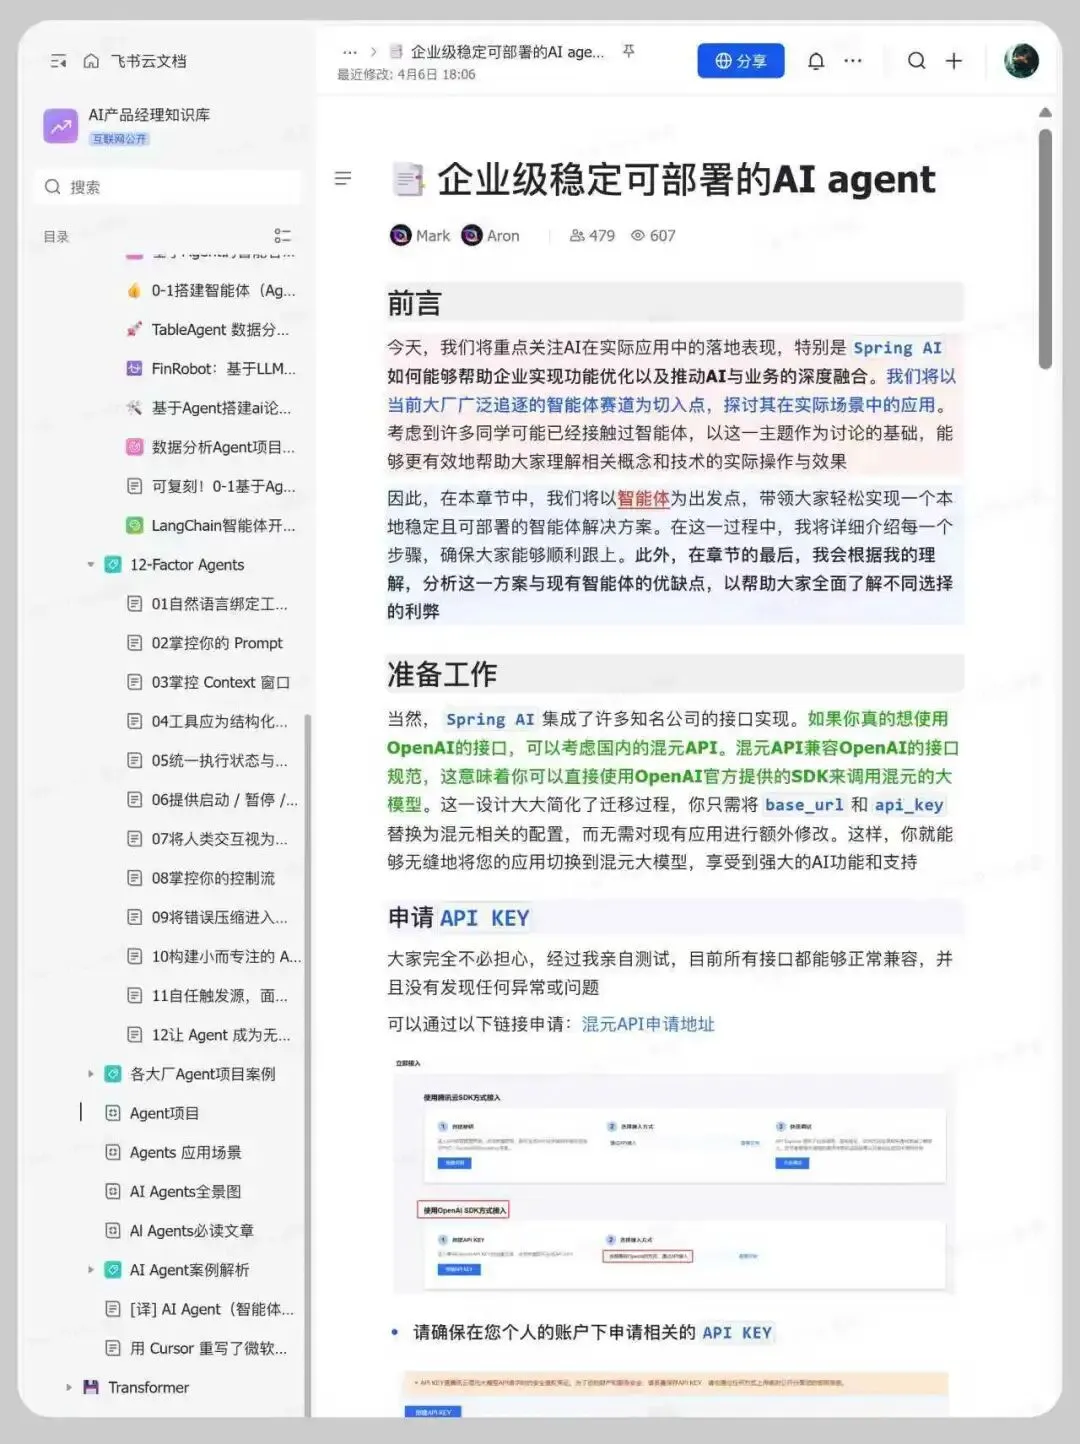
Task: Open breadcrumb ellipsis in header
Action: [349, 52]
